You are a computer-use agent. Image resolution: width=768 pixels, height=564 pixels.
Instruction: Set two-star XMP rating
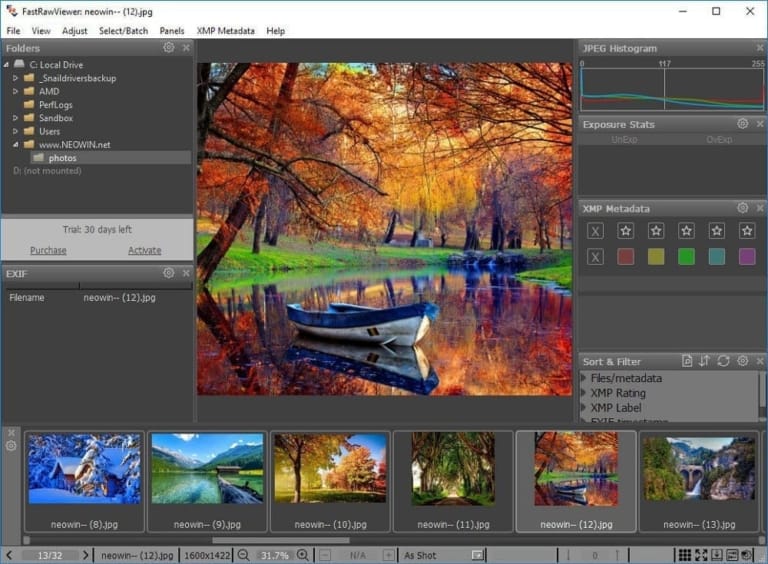pyautogui.click(x=656, y=231)
